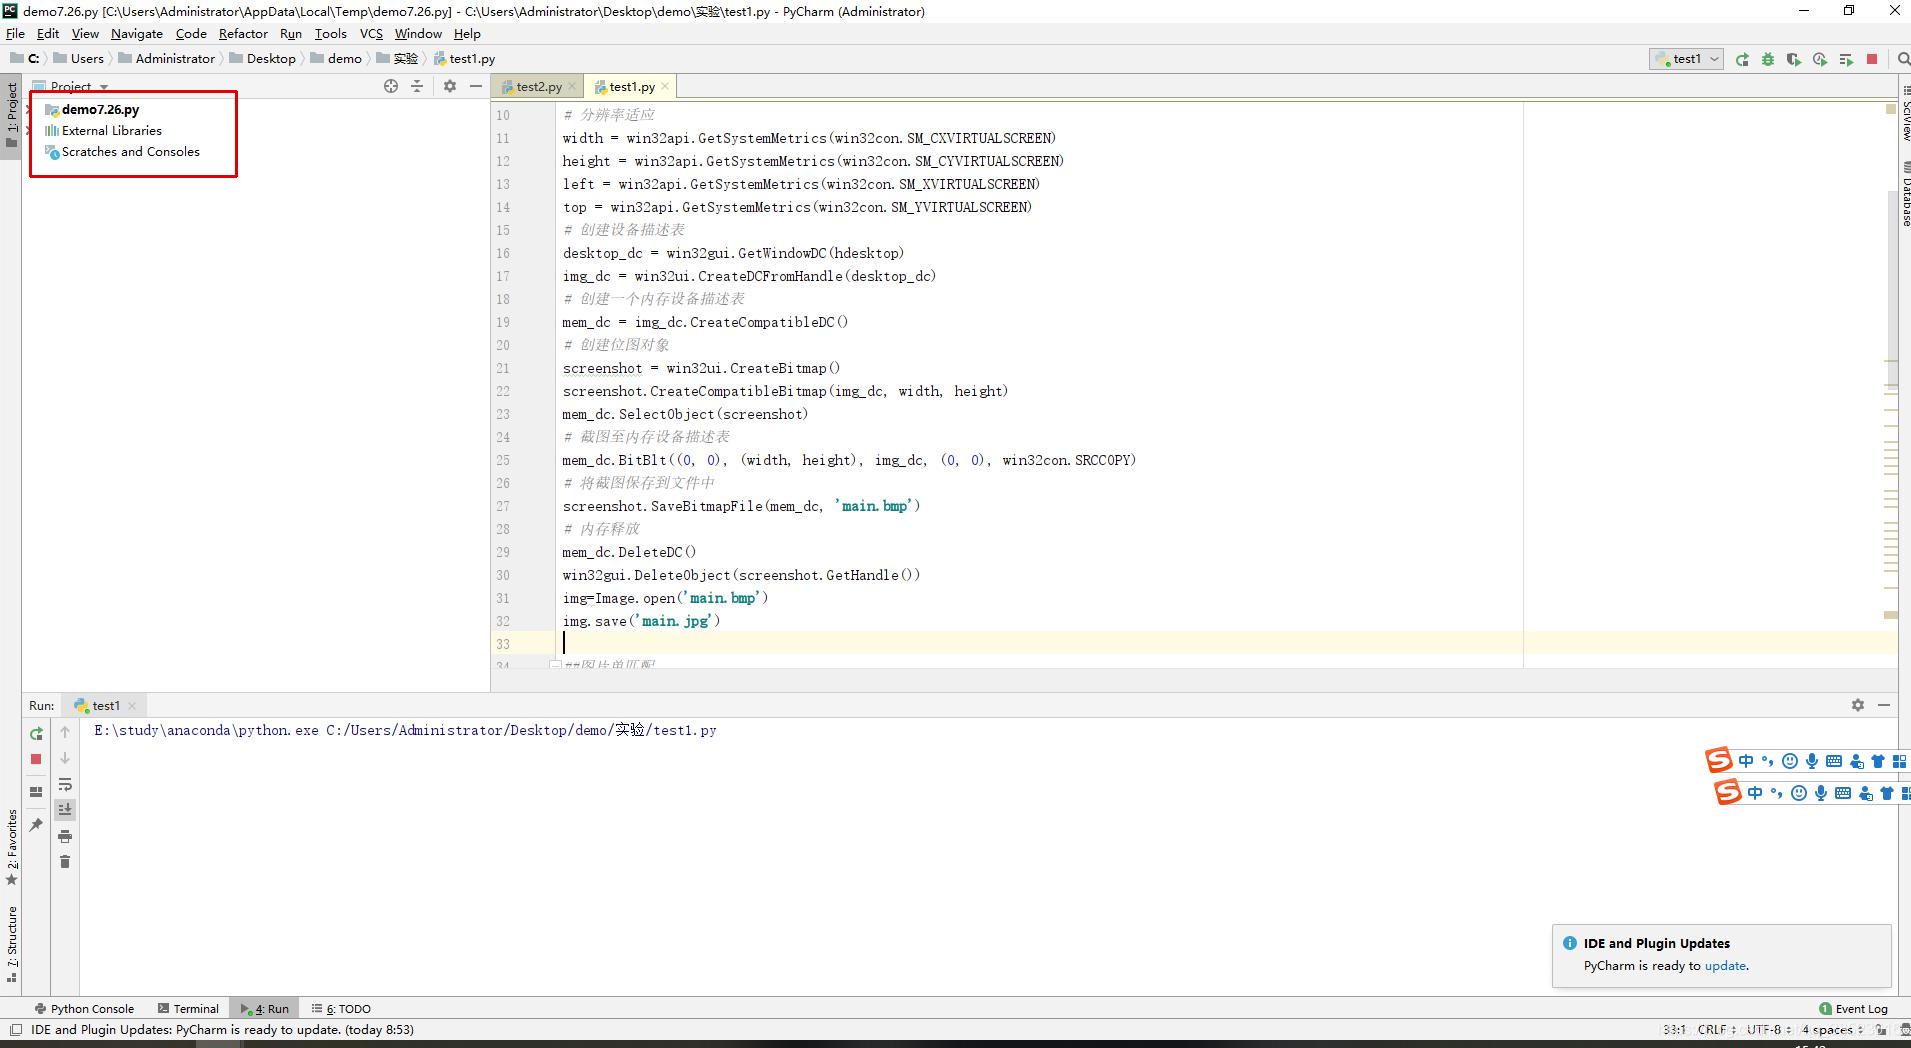
Task: Open Search Everywhere magnifier
Action: (1903, 59)
